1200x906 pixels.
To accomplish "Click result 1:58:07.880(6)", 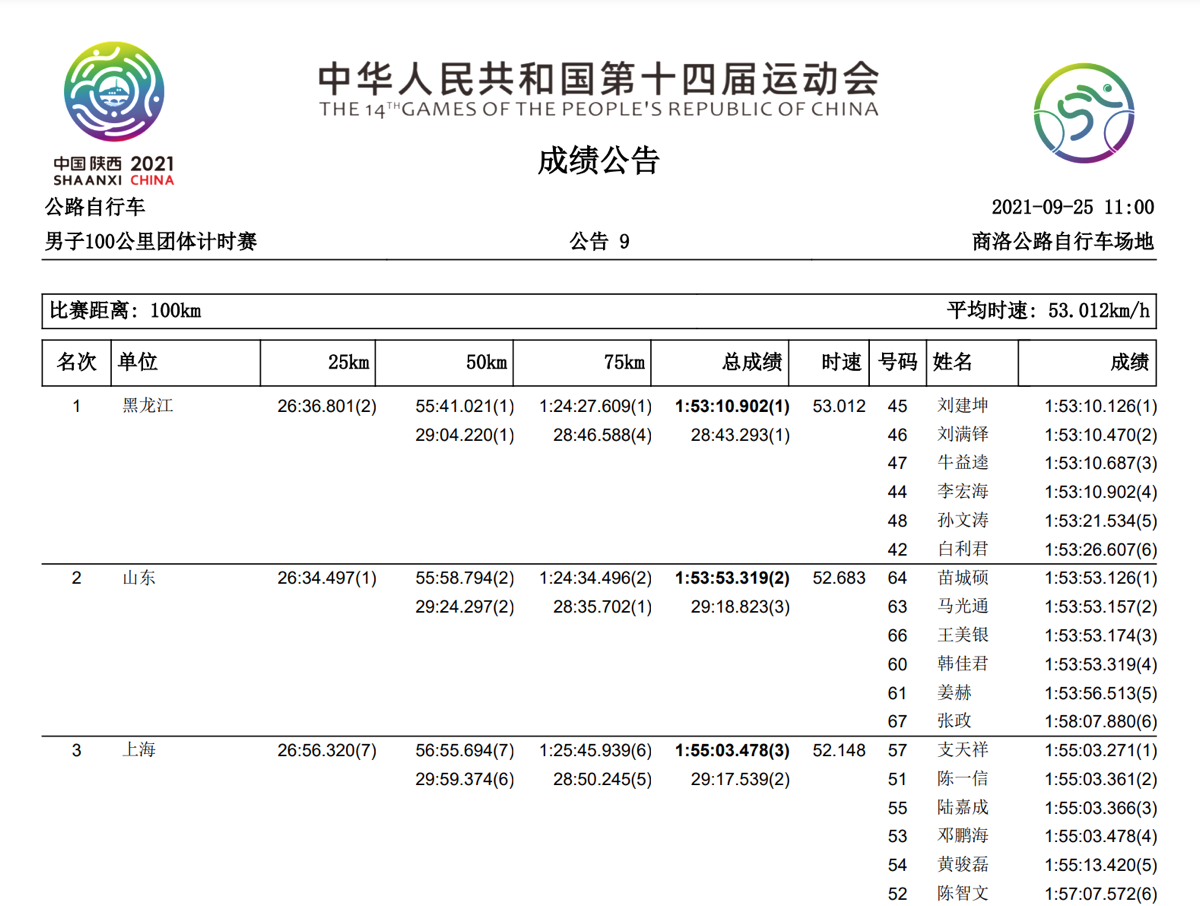I will point(1101,721).
